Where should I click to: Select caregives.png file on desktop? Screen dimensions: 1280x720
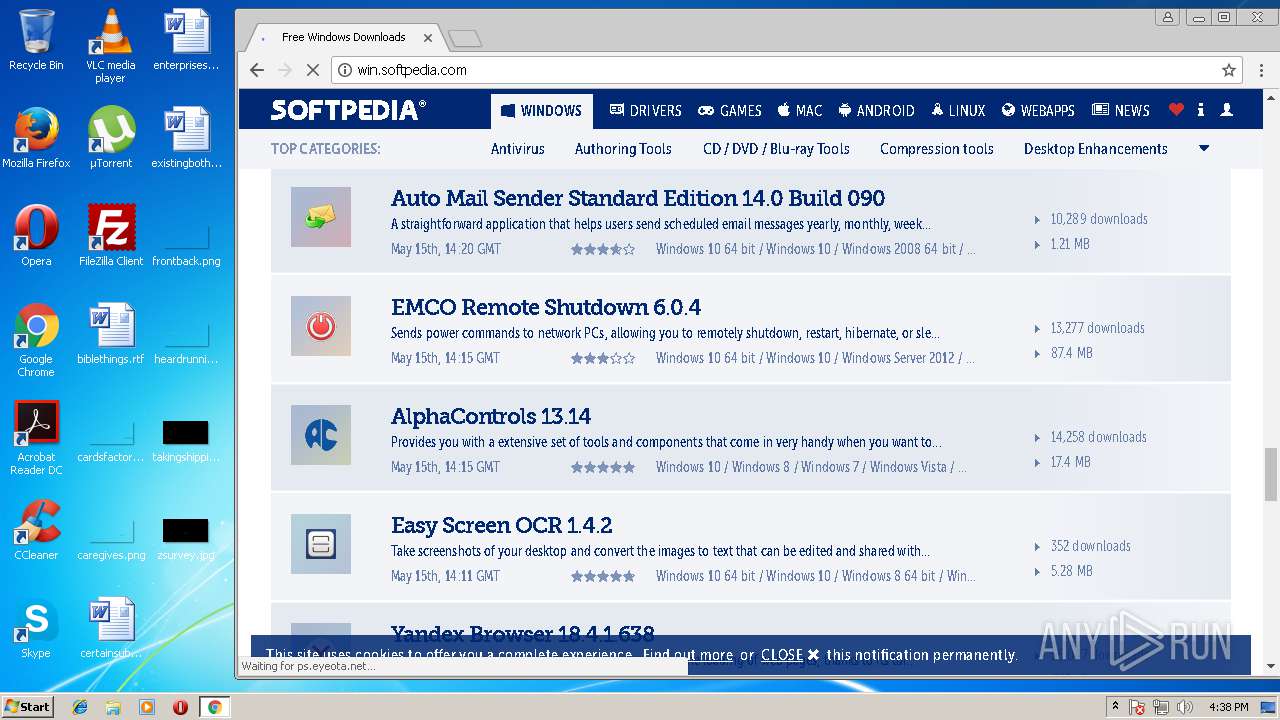111,540
